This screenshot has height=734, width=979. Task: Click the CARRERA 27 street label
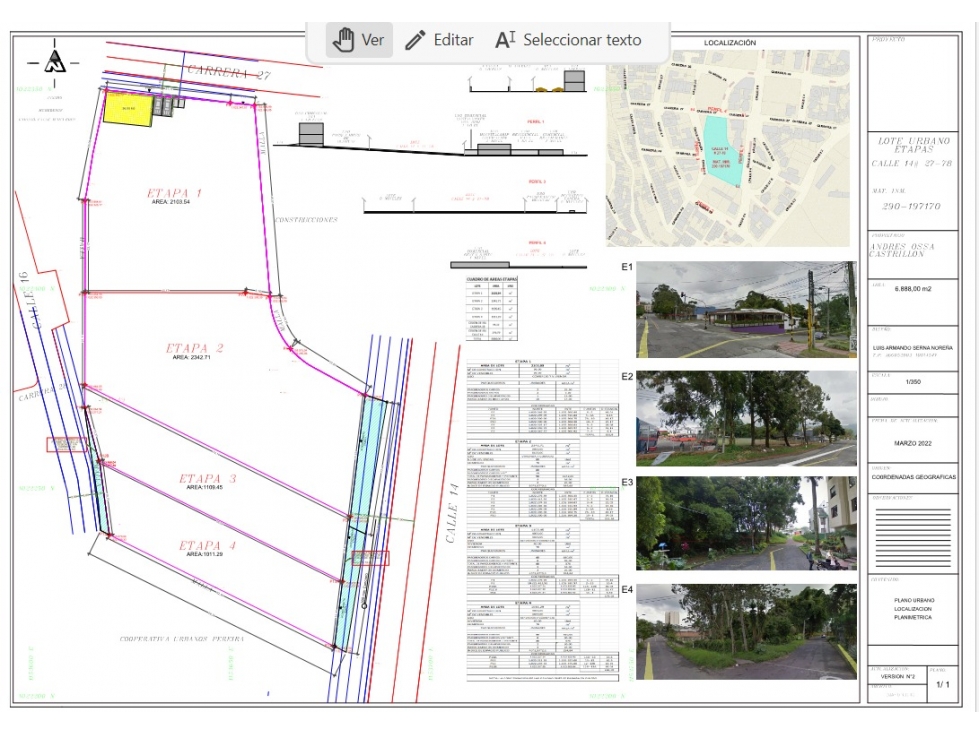pos(229,72)
